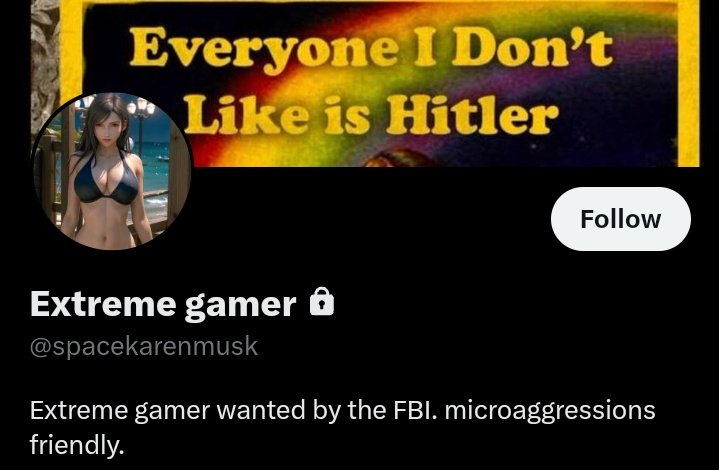Screen dimensions: 719x470
Task: Click the Follow button
Action: (x=620, y=219)
